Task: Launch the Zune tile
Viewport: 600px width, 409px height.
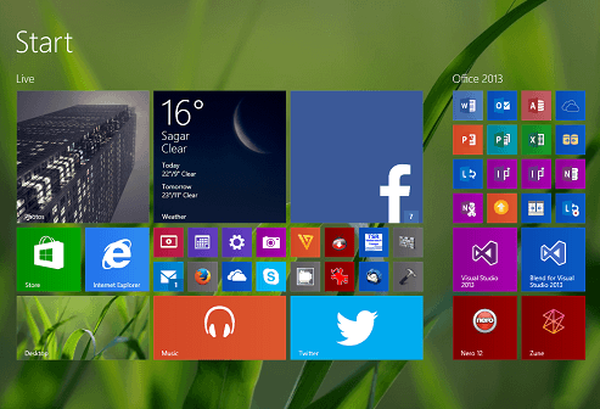Action: coord(553,328)
